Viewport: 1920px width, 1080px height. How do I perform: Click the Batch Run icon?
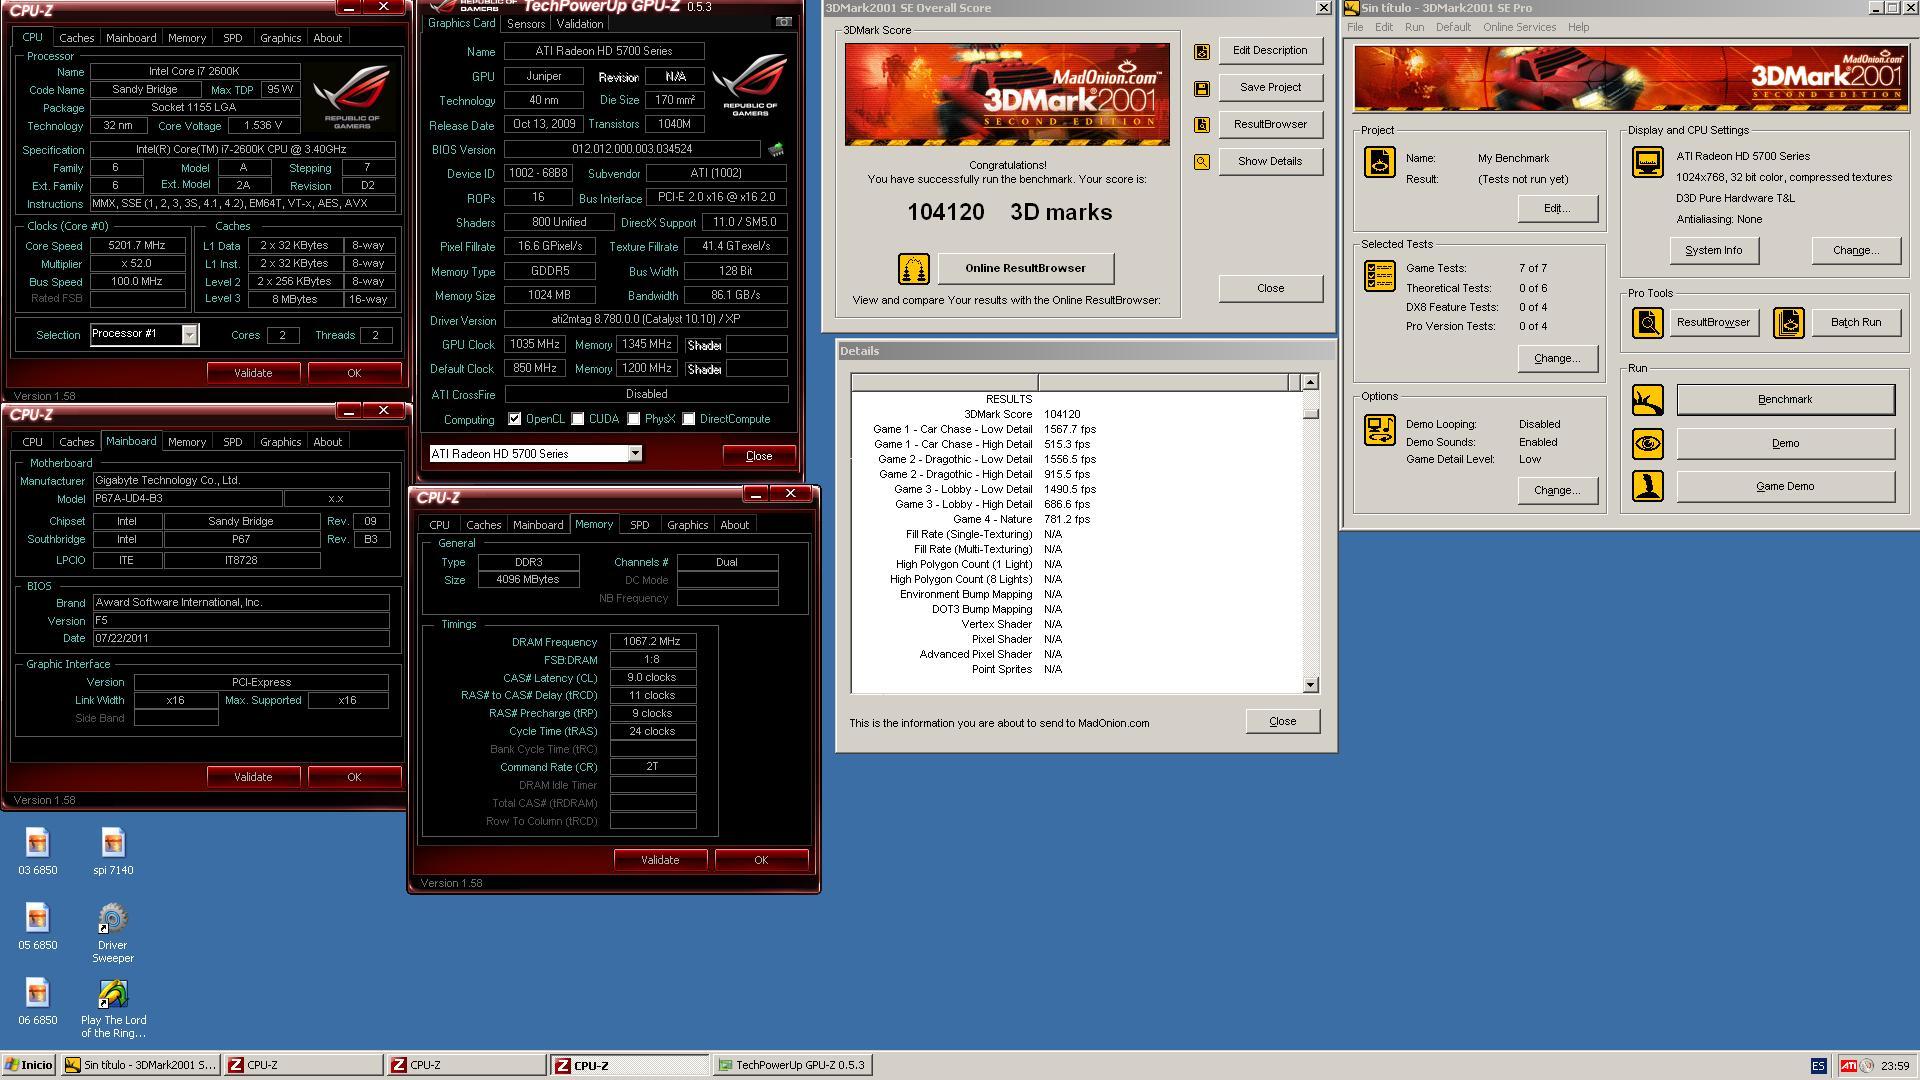pos(1789,322)
